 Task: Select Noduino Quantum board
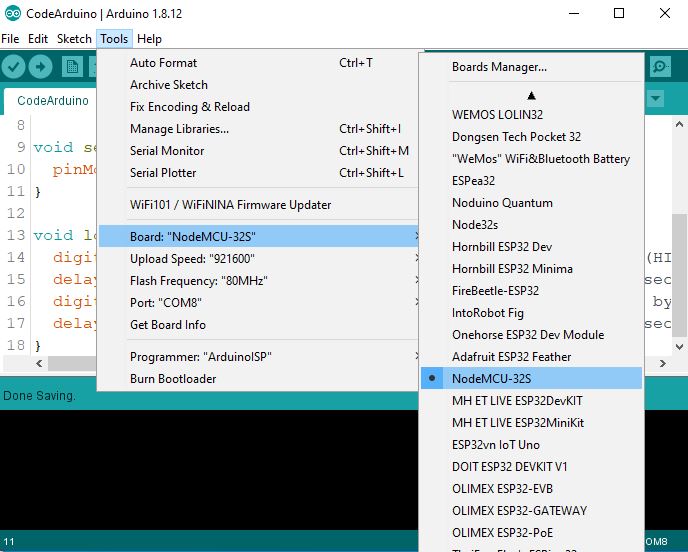tap(531, 202)
